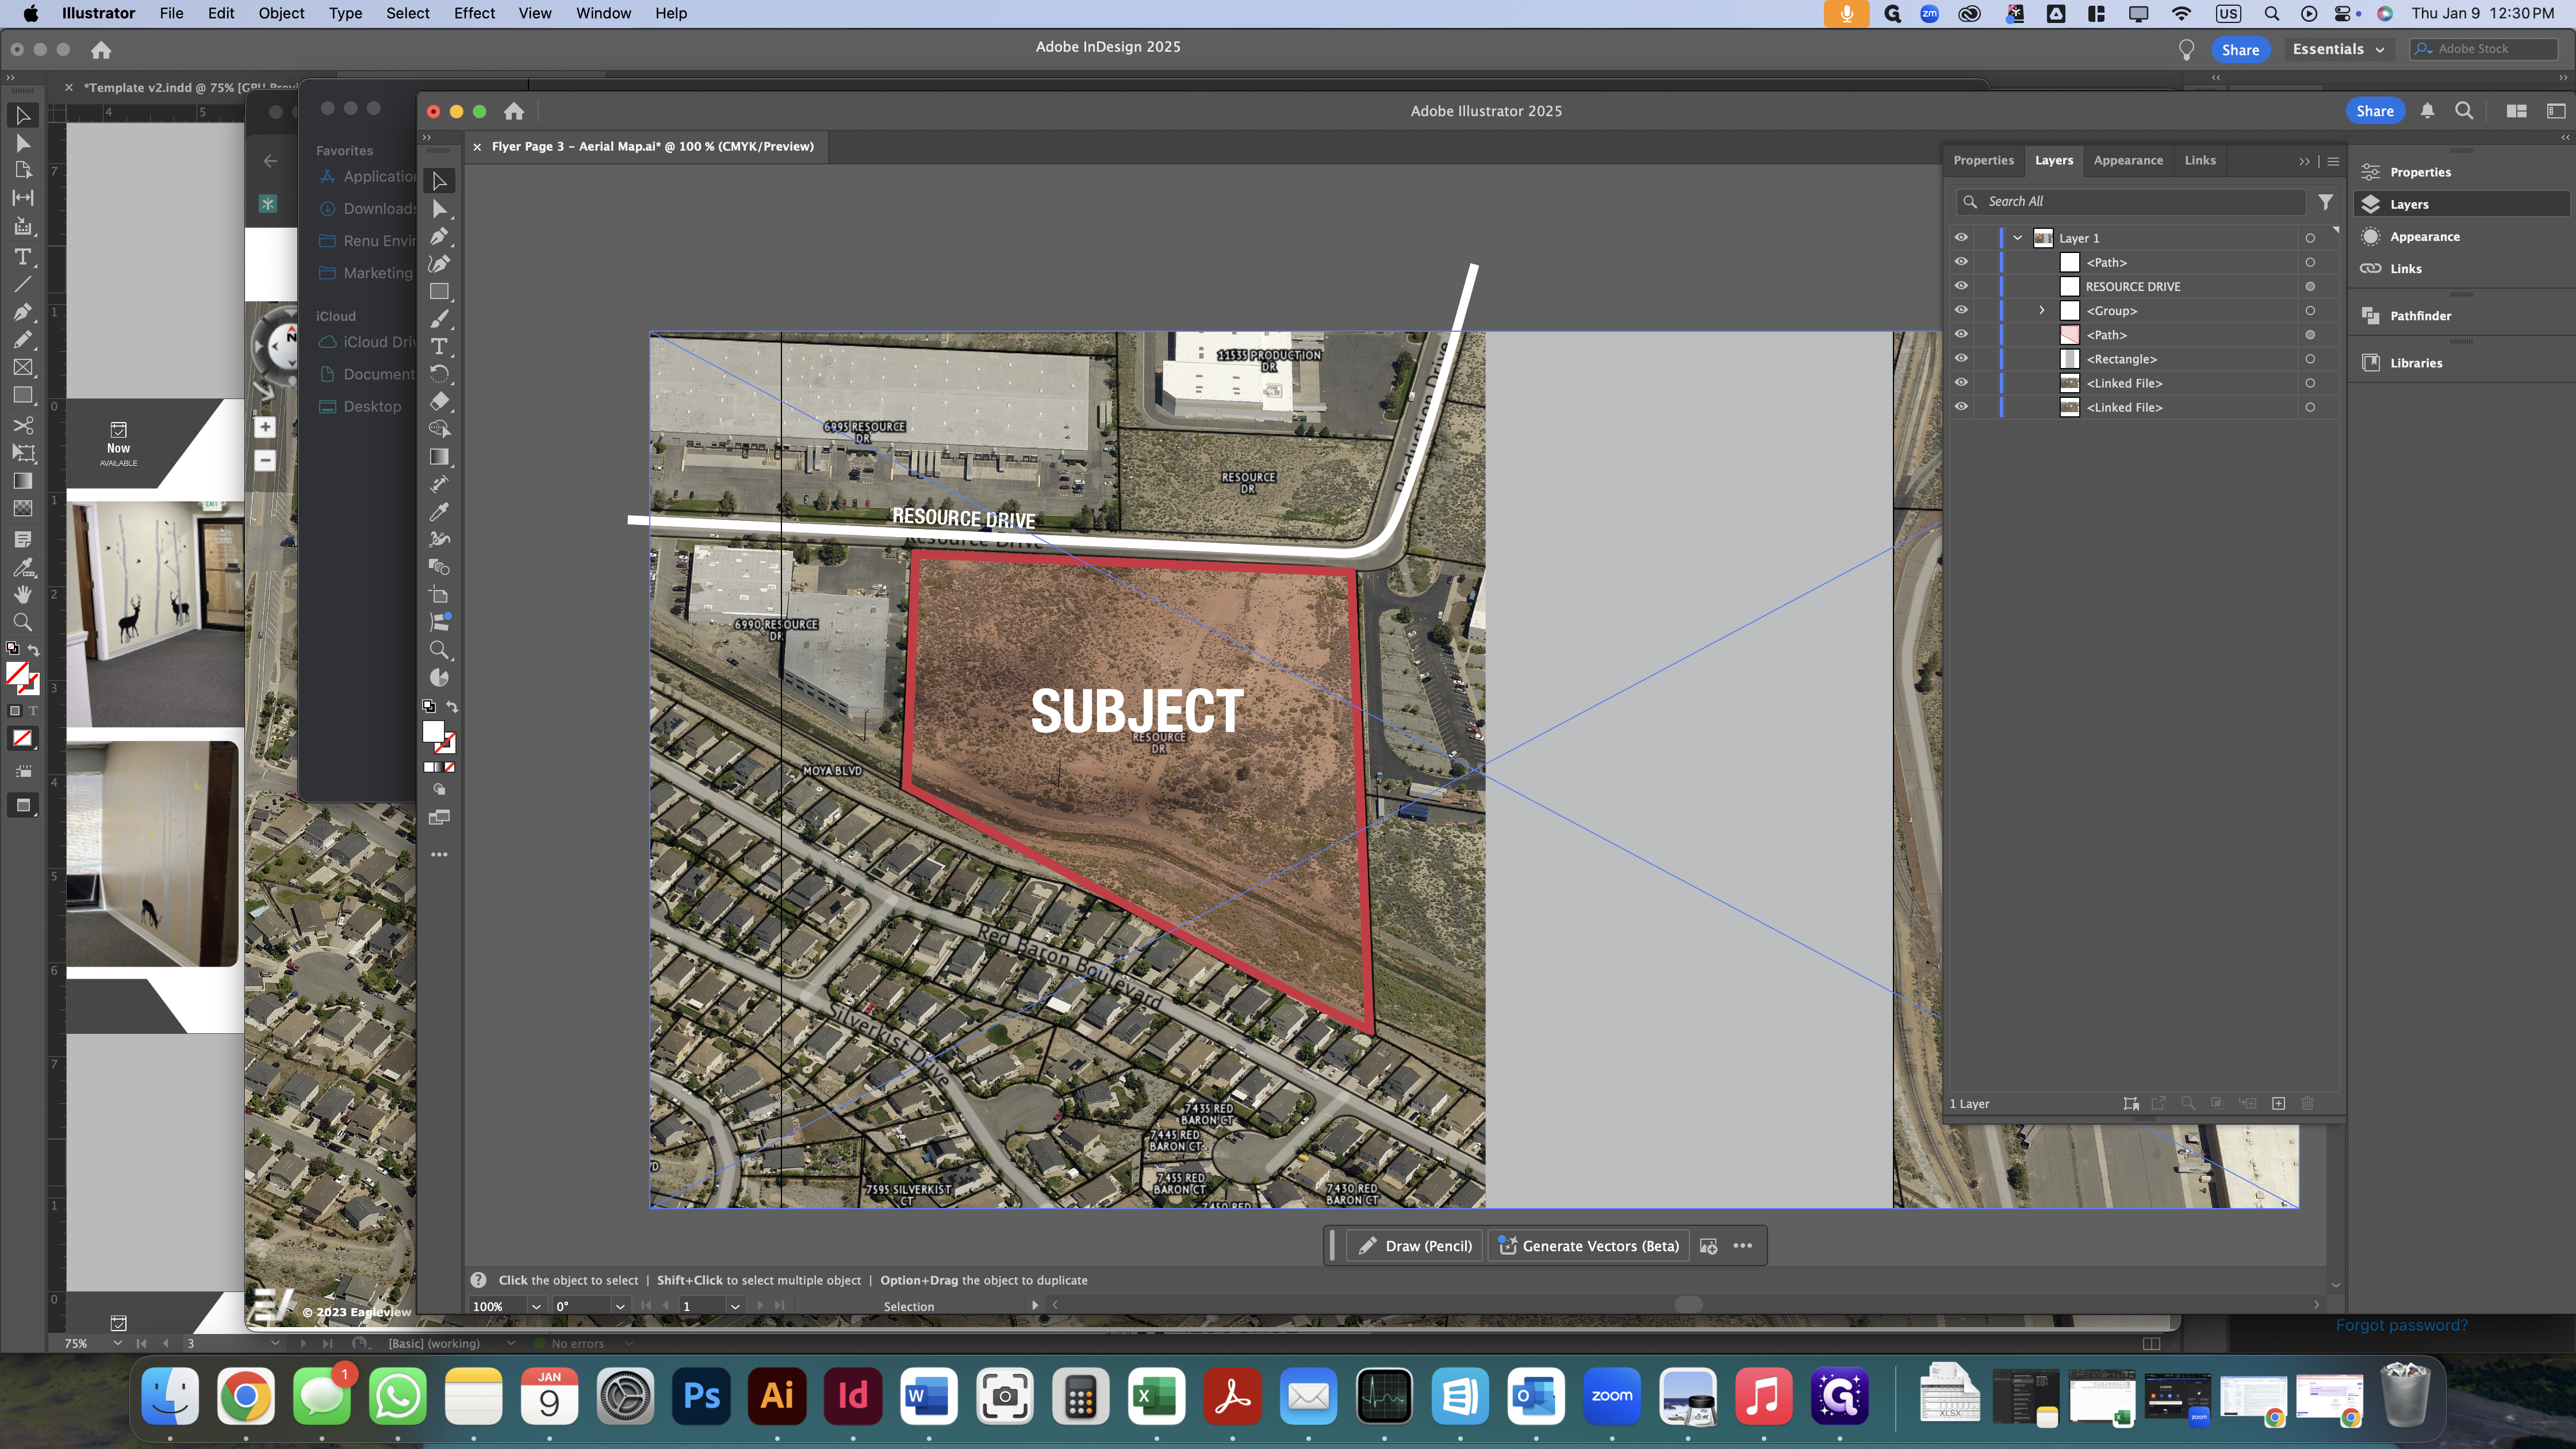Switch to the Properties tab
The image size is (2576, 1449).
(x=1983, y=160)
